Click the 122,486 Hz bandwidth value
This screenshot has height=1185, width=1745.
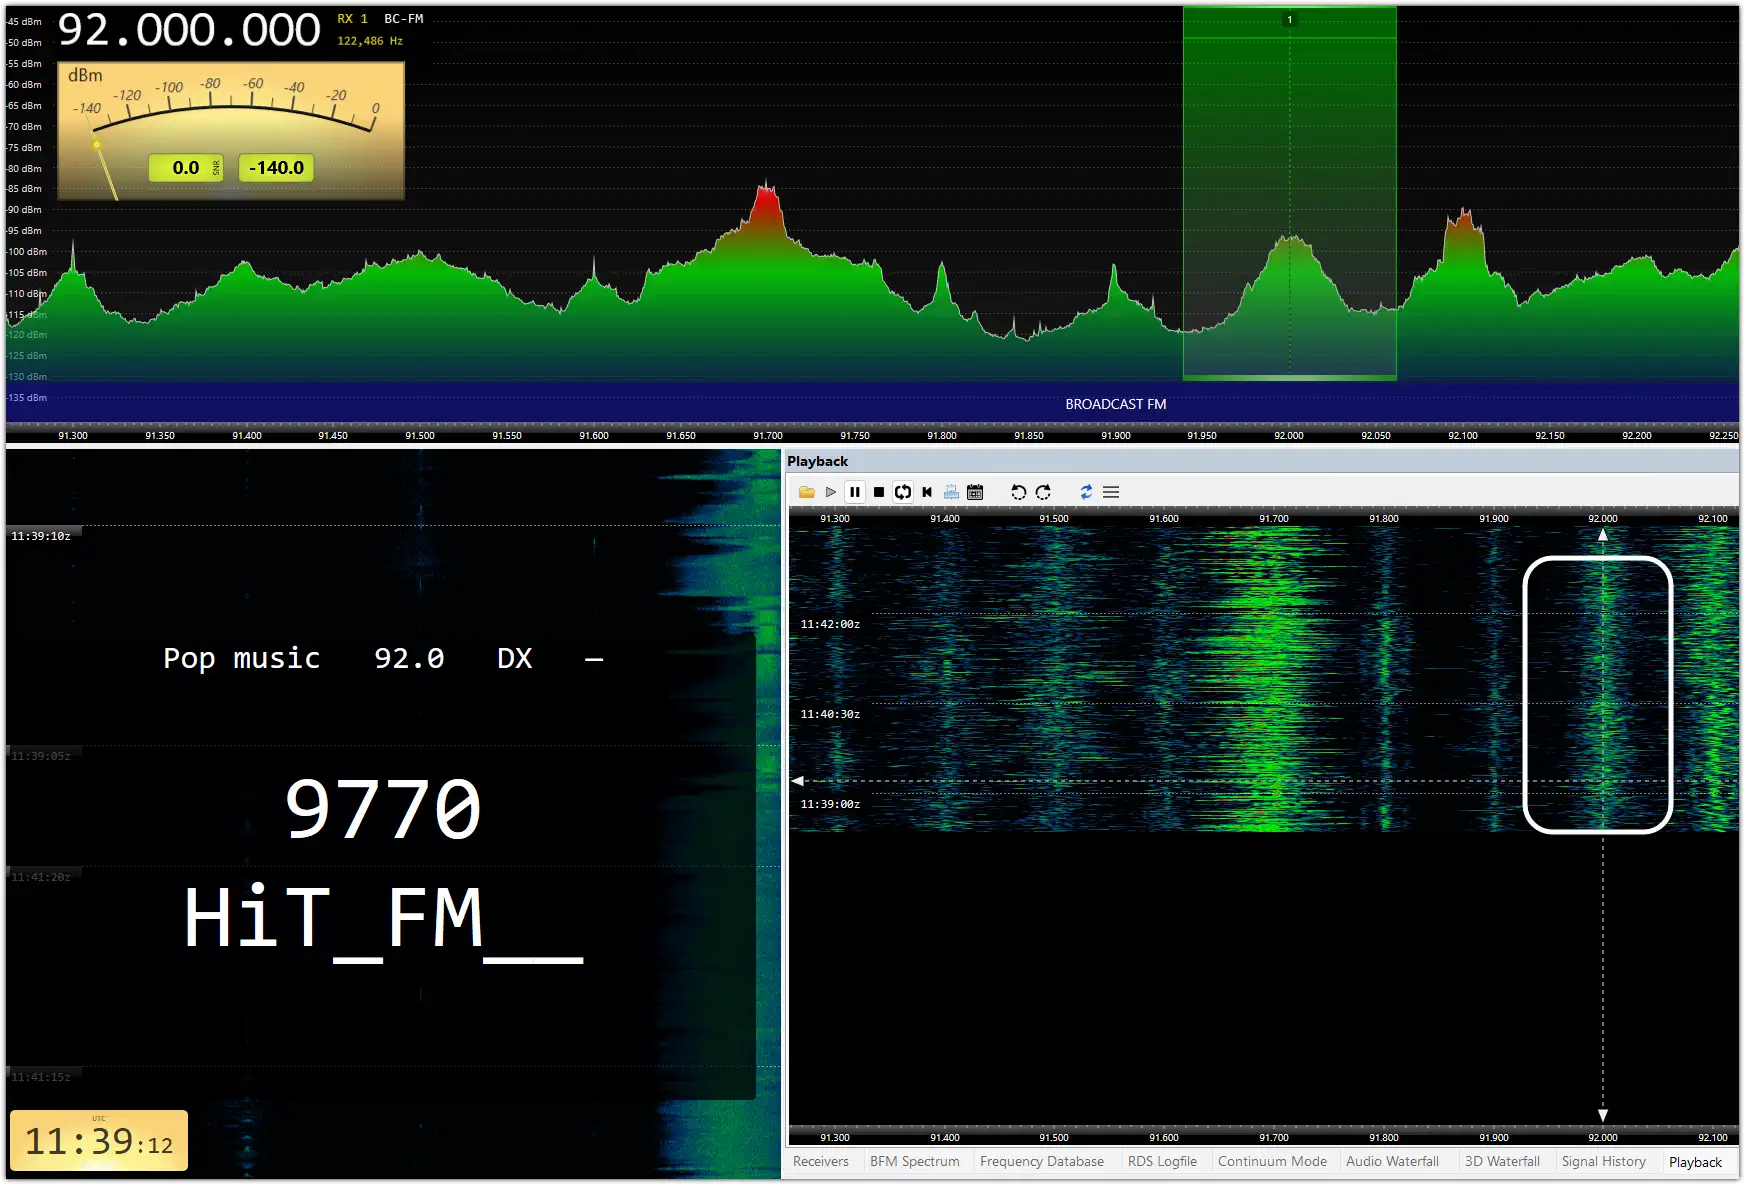(370, 41)
